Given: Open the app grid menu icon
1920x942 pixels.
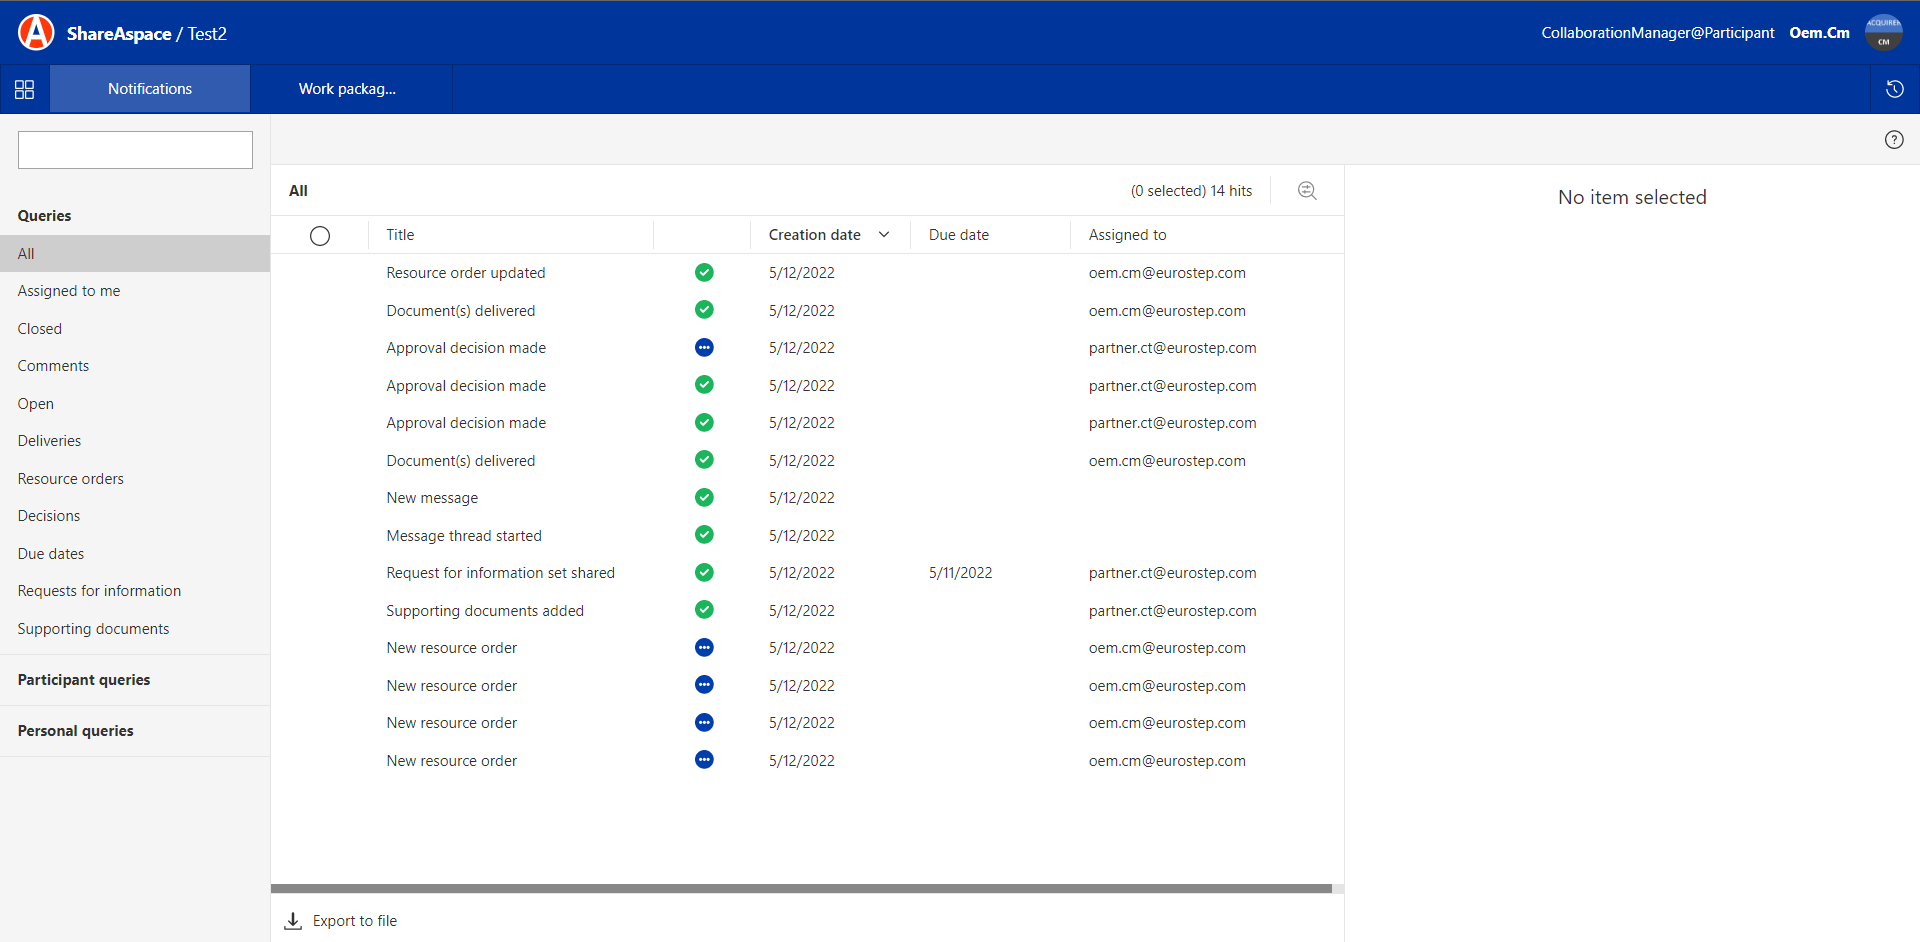Looking at the screenshot, I should [25, 89].
